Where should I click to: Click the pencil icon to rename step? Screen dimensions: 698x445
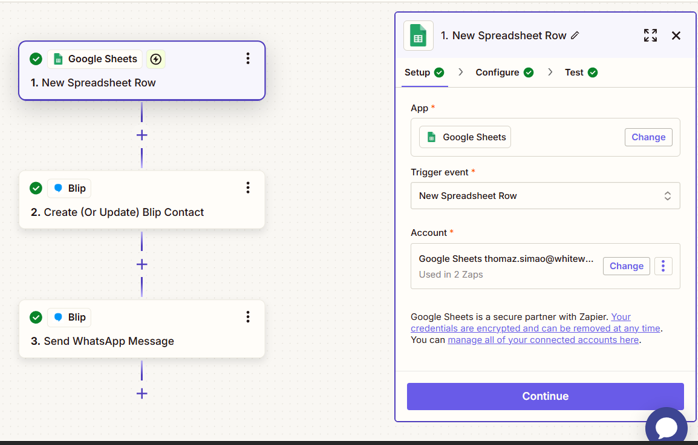tap(575, 35)
